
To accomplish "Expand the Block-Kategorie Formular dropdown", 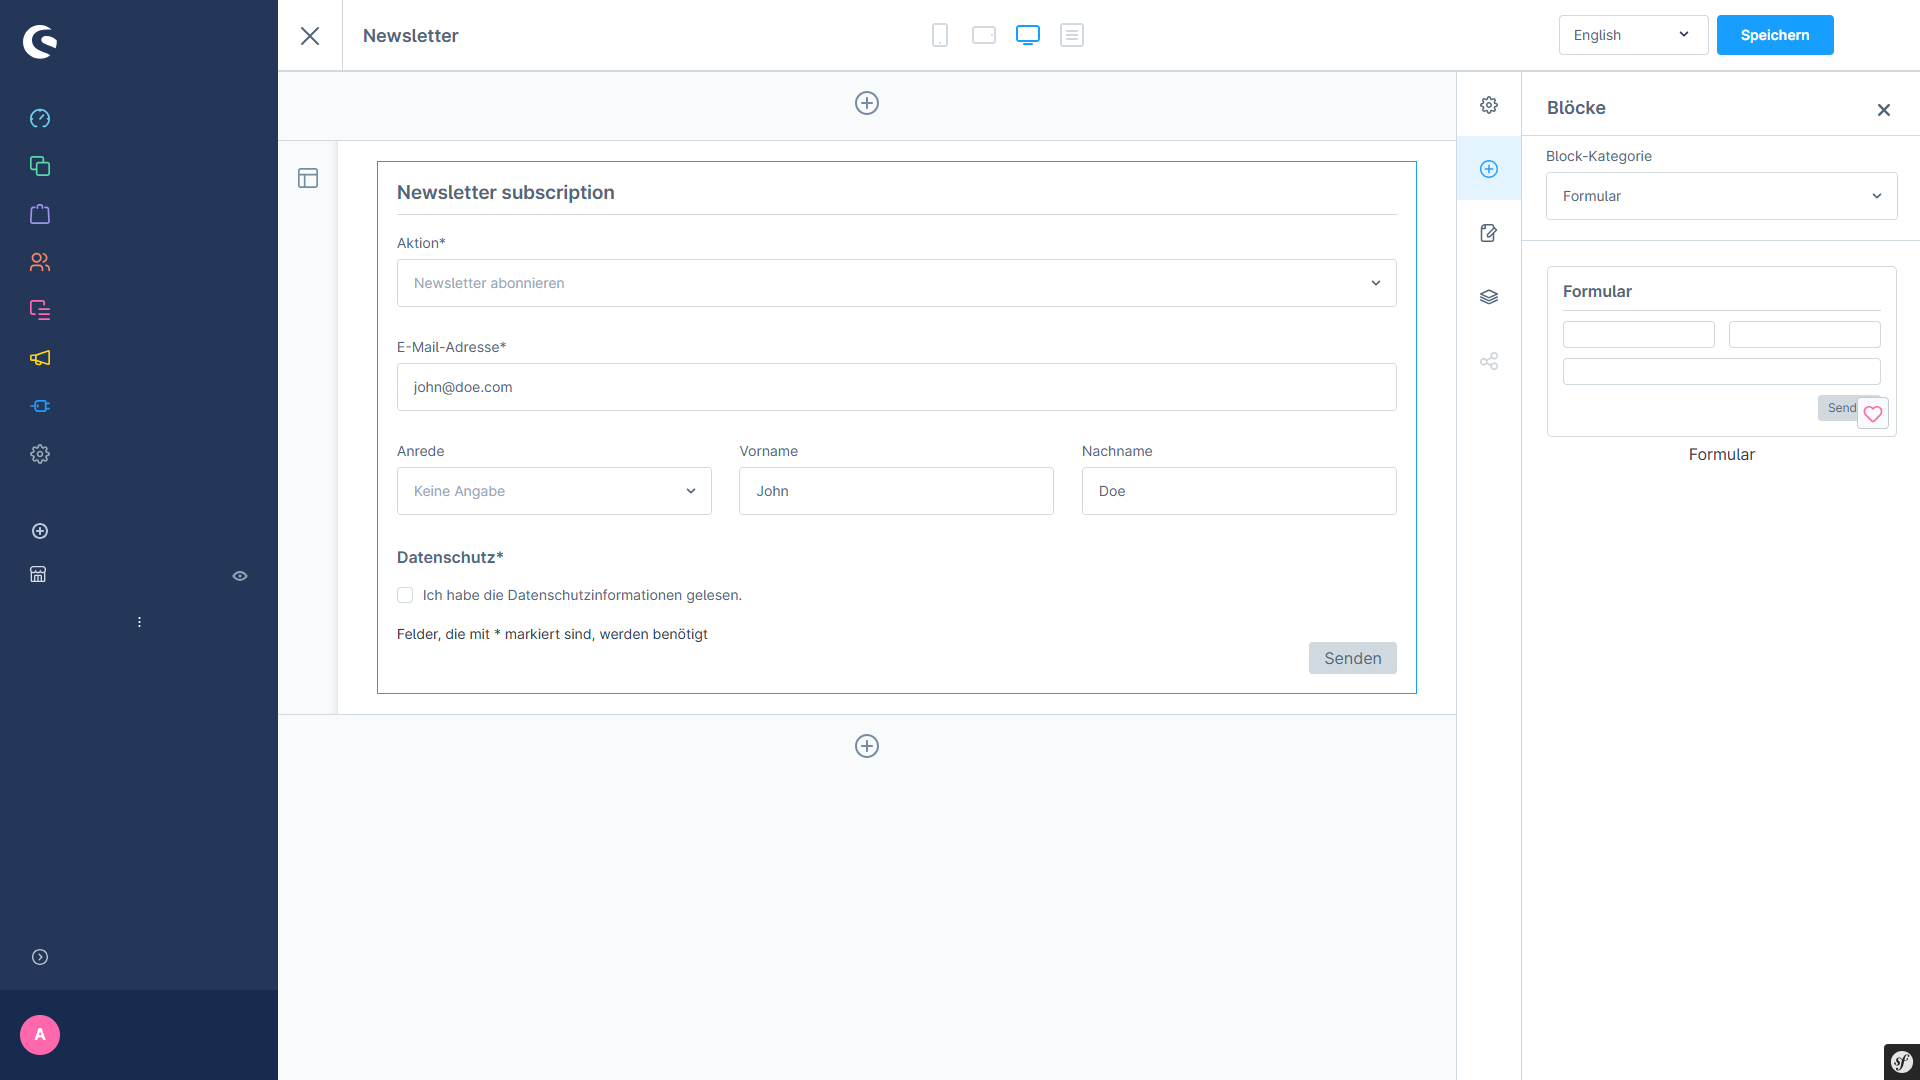I will [x=1721, y=196].
